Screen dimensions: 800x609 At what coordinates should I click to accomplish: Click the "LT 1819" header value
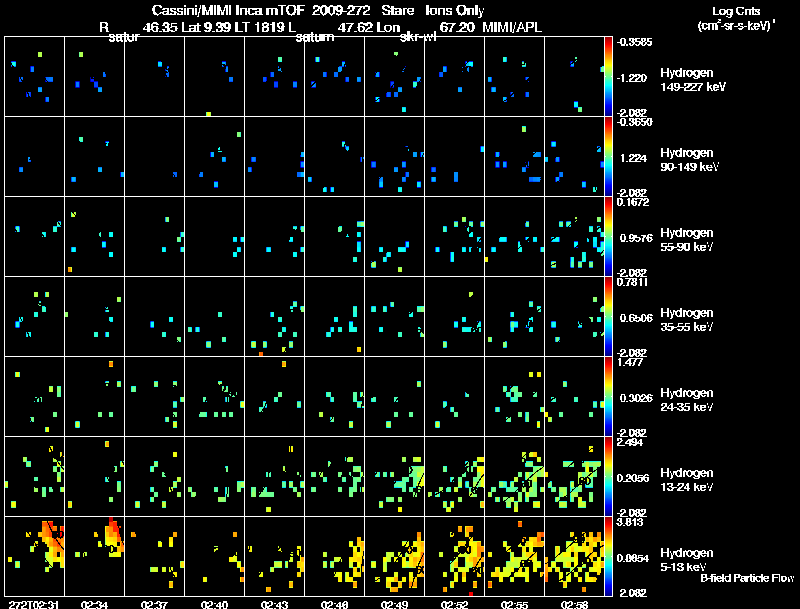coord(261,27)
